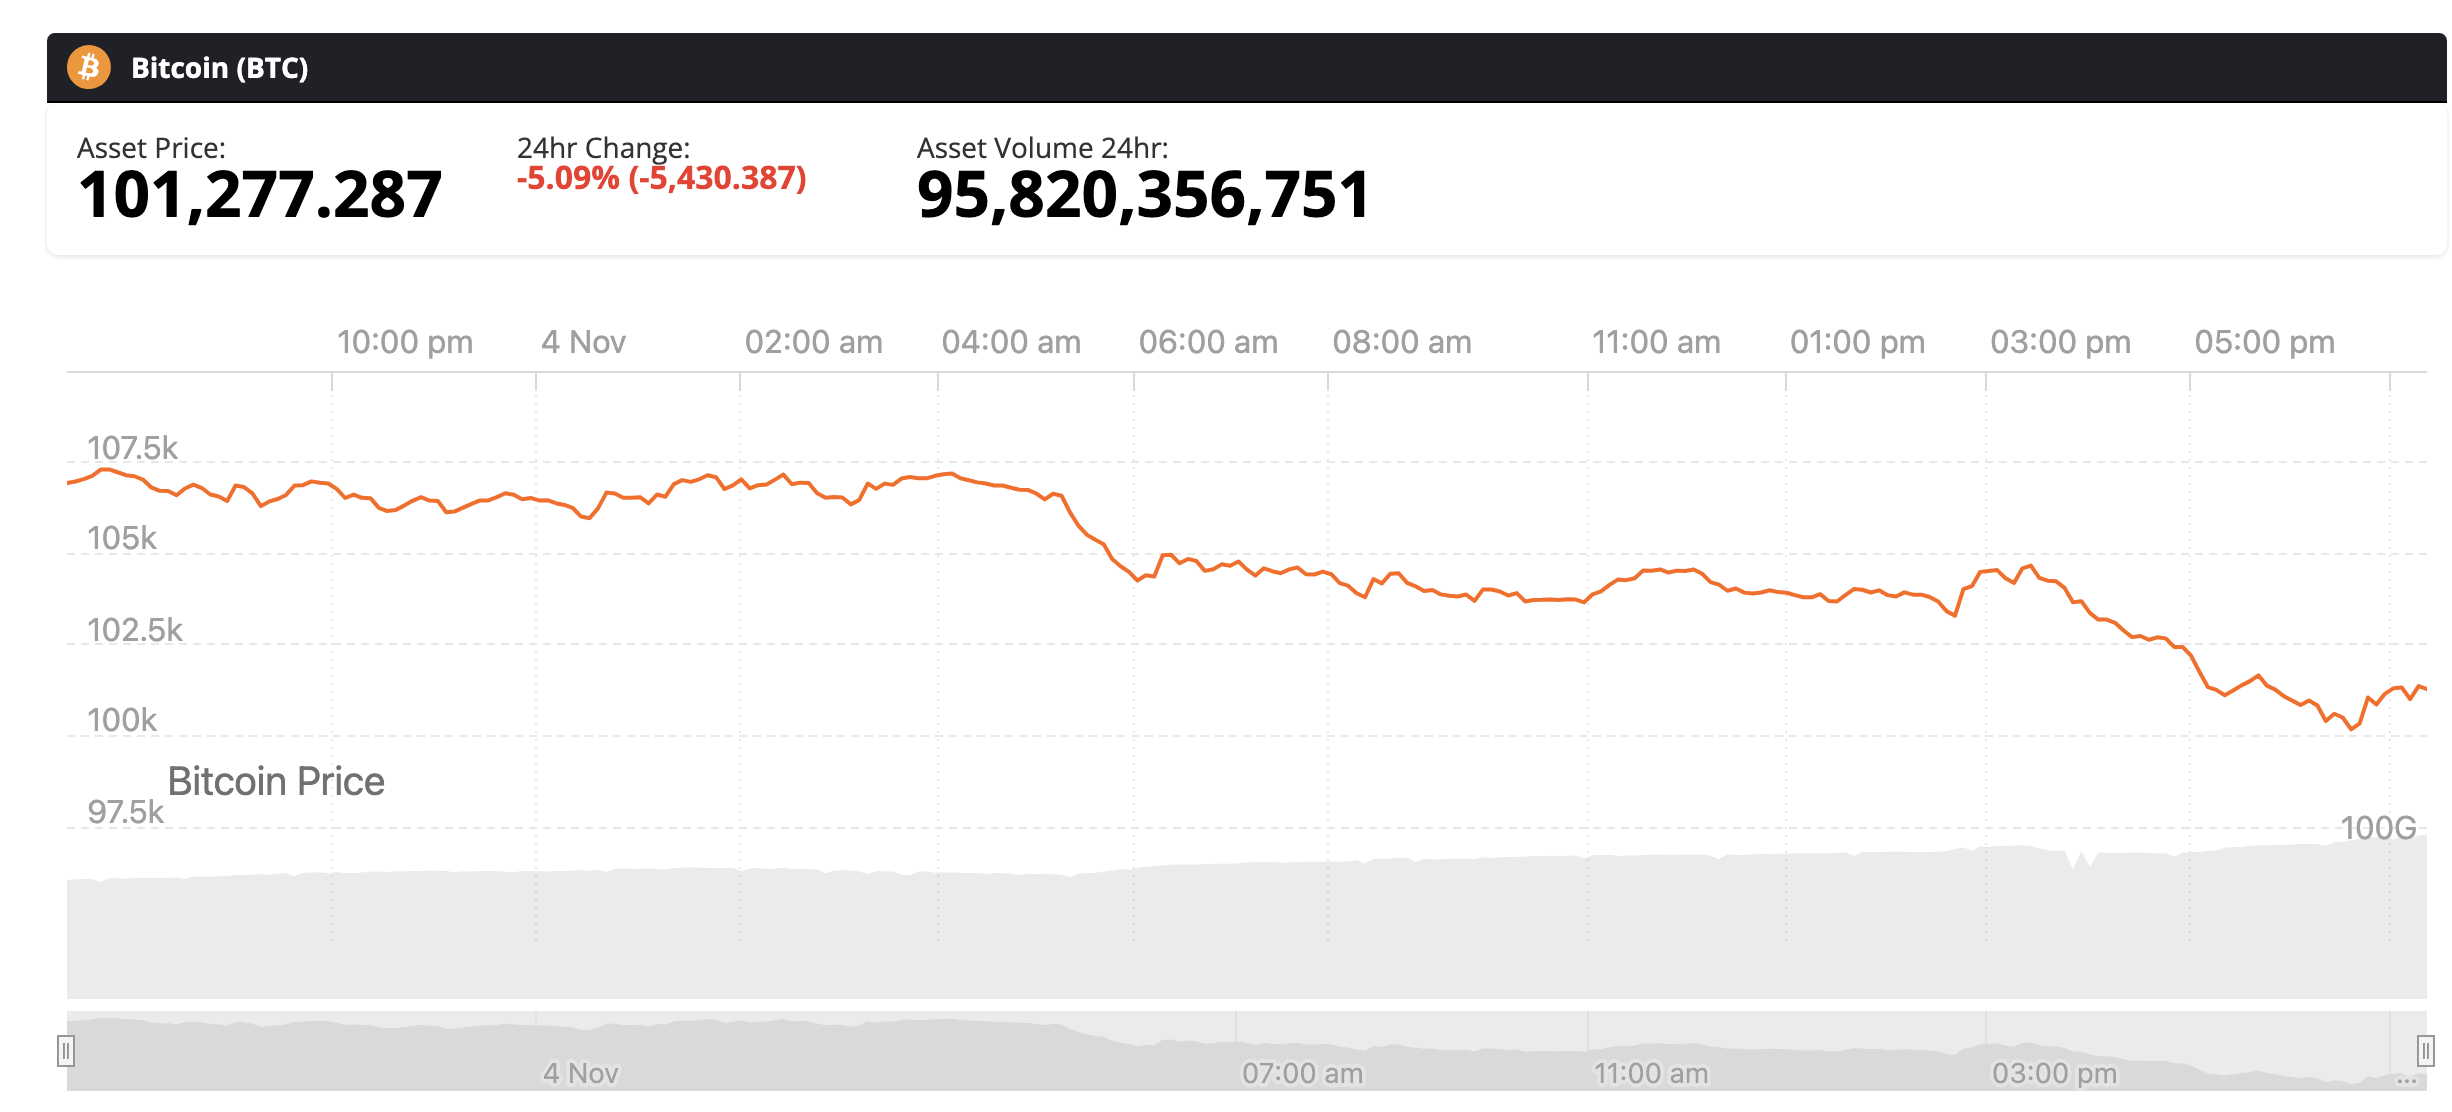Grab the right range navigator handle
This screenshot has width=2452, height=1112.
pos(2425,1051)
